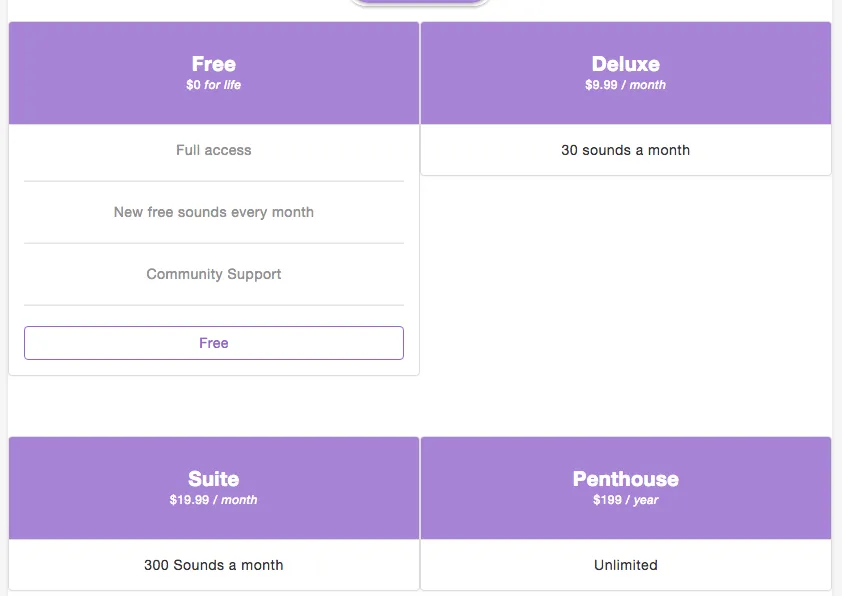
Task: Select the Free plan title heading
Action: coord(214,64)
